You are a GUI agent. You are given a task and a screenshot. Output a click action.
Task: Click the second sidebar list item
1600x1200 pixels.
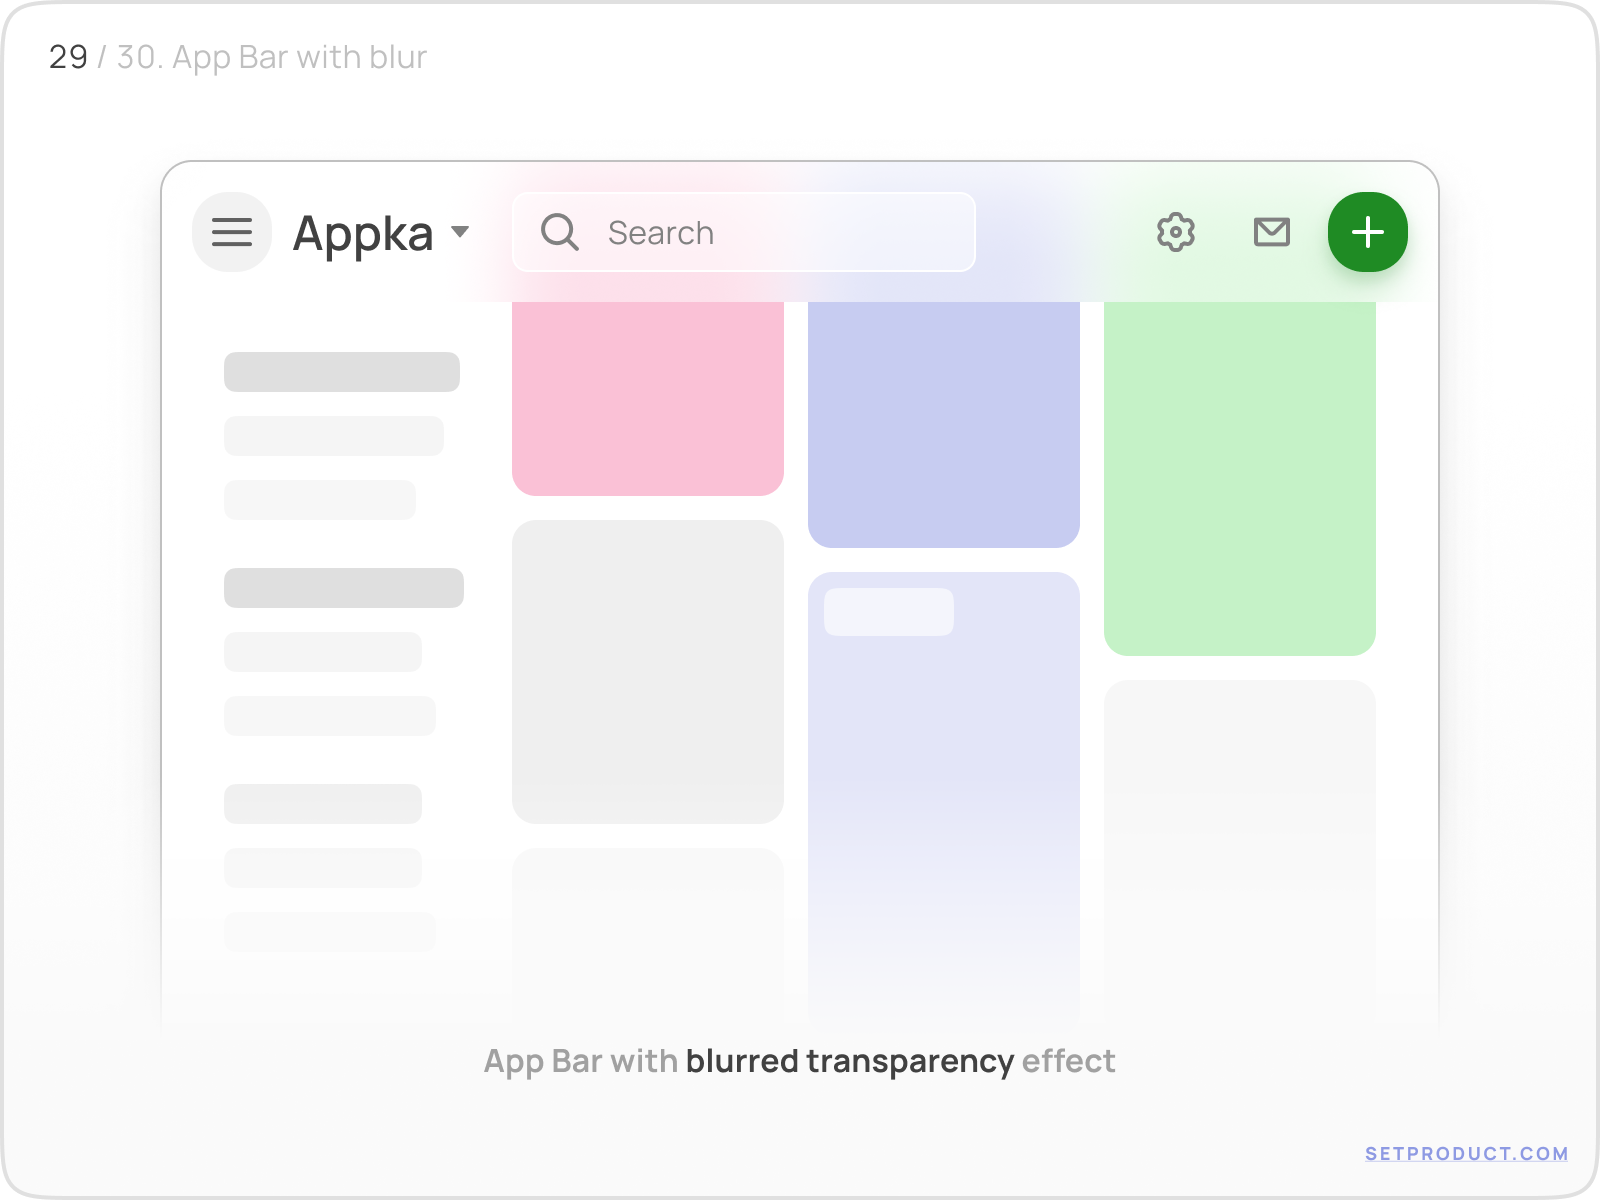tap(334, 436)
